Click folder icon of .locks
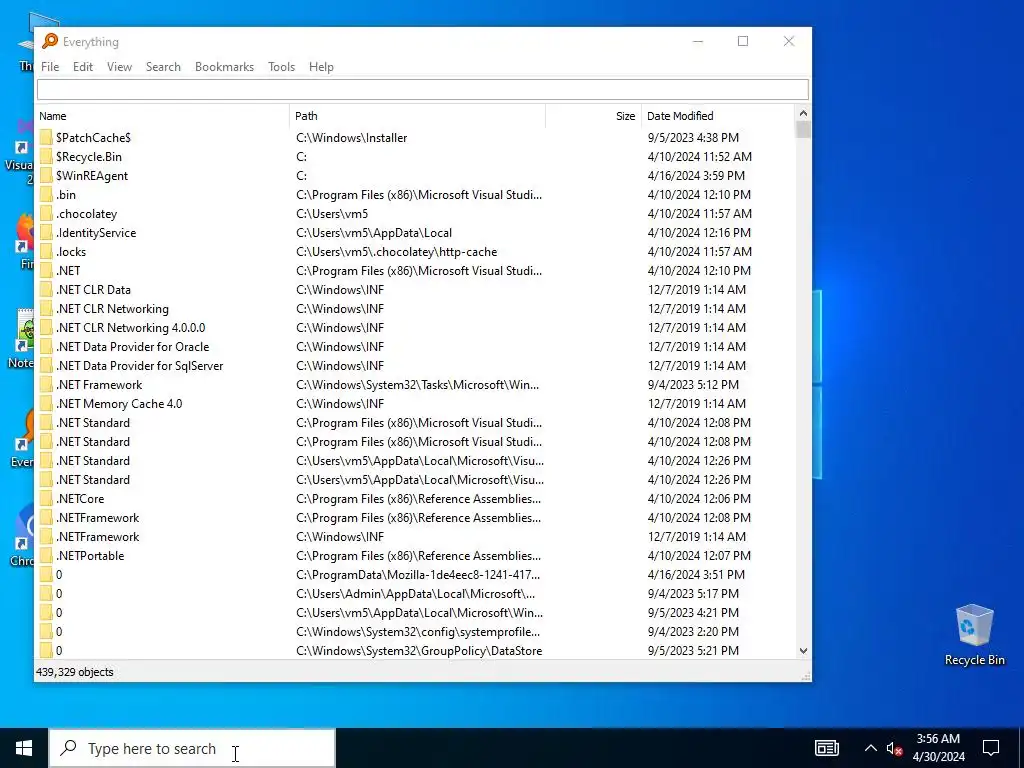This screenshot has width=1024, height=768. (46, 251)
